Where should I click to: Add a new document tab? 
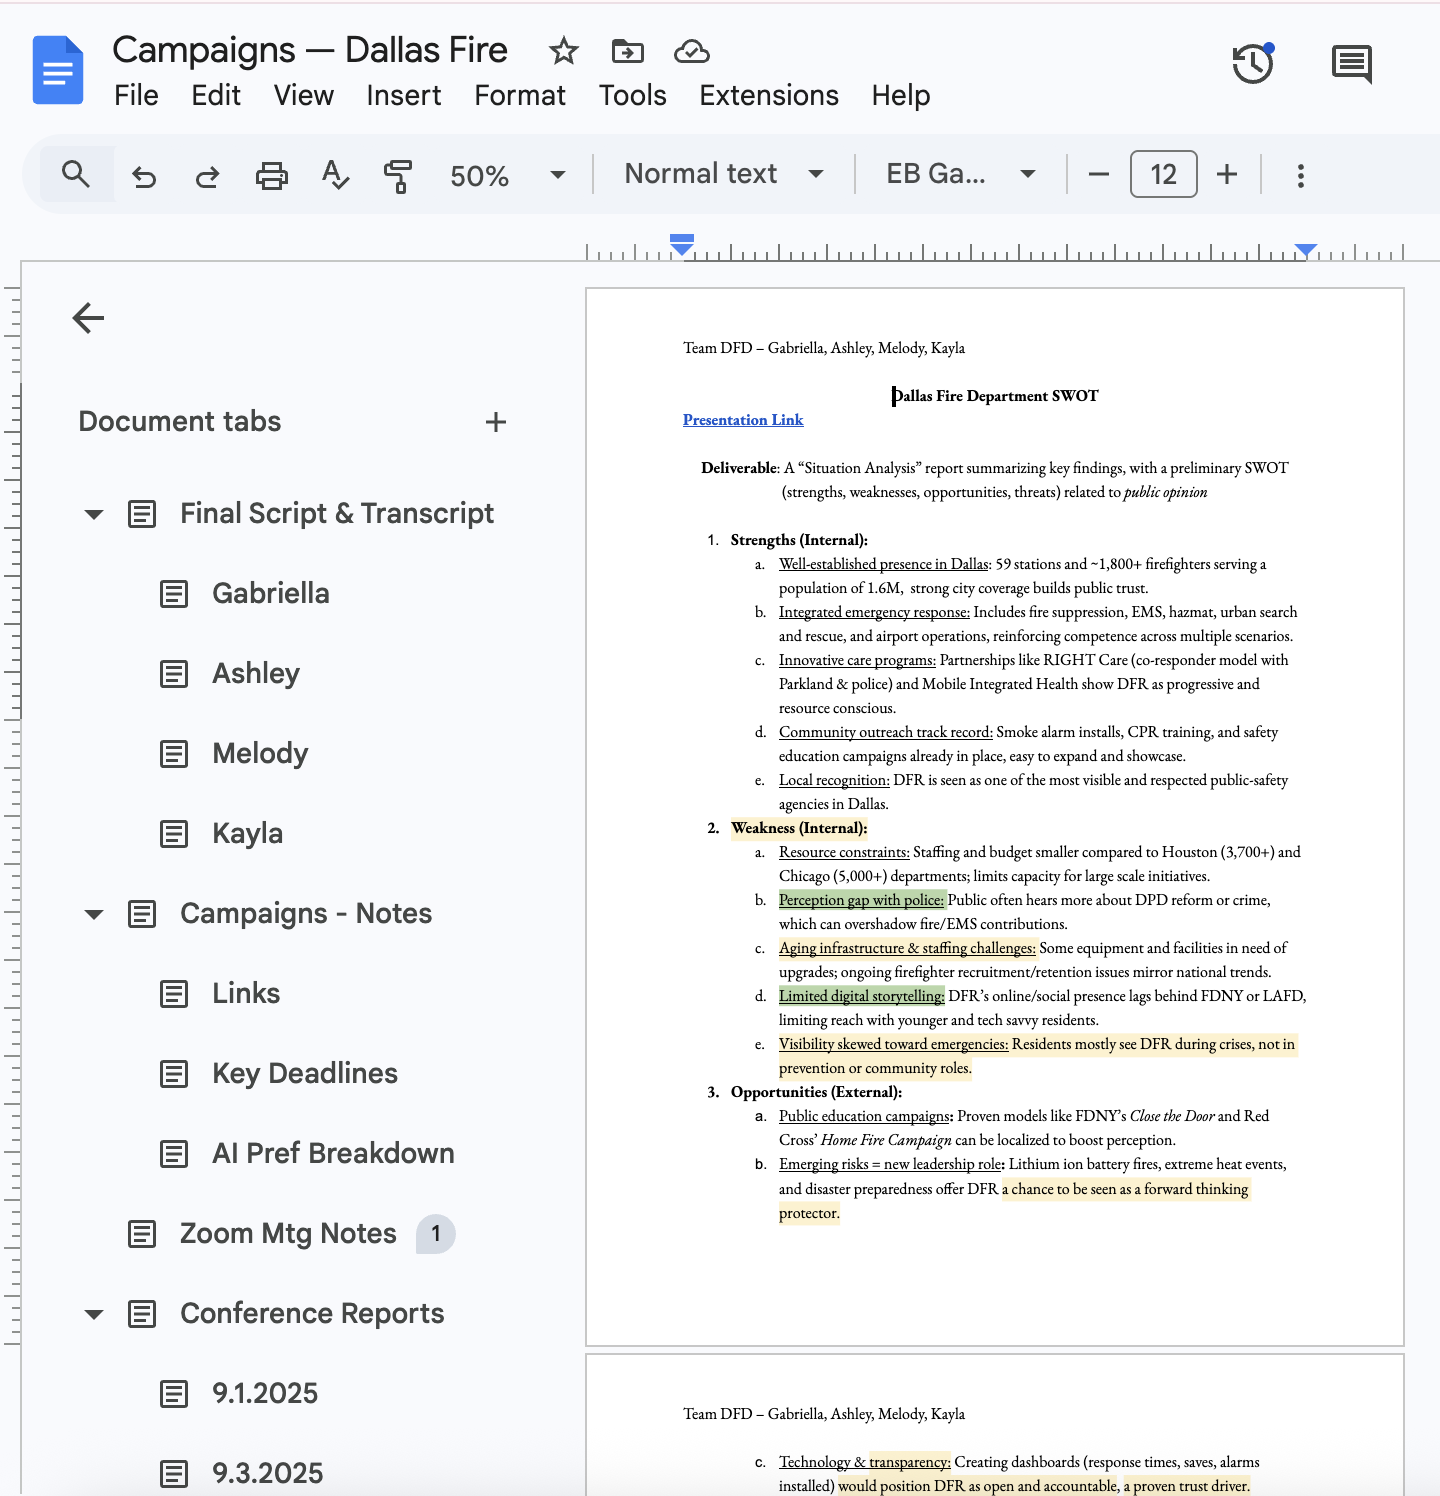coord(495,422)
